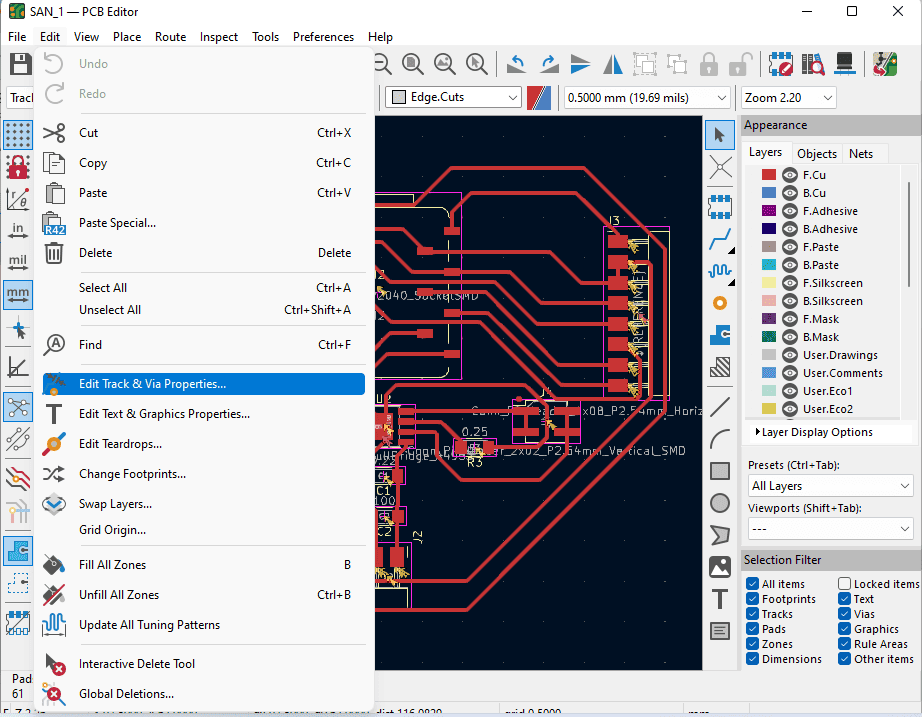Check the Locked items checkbox

(x=844, y=583)
